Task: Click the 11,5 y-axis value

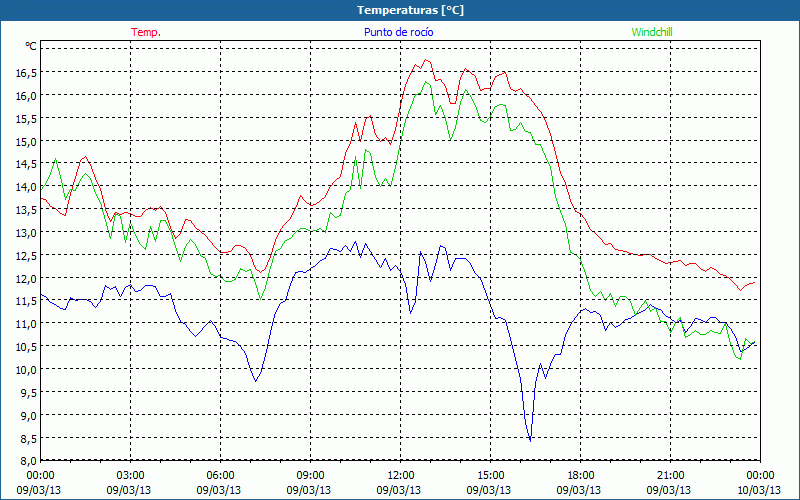Action: point(26,301)
